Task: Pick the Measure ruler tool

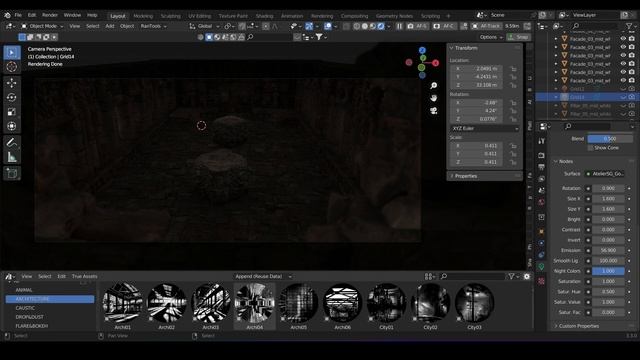Action: click(11, 157)
